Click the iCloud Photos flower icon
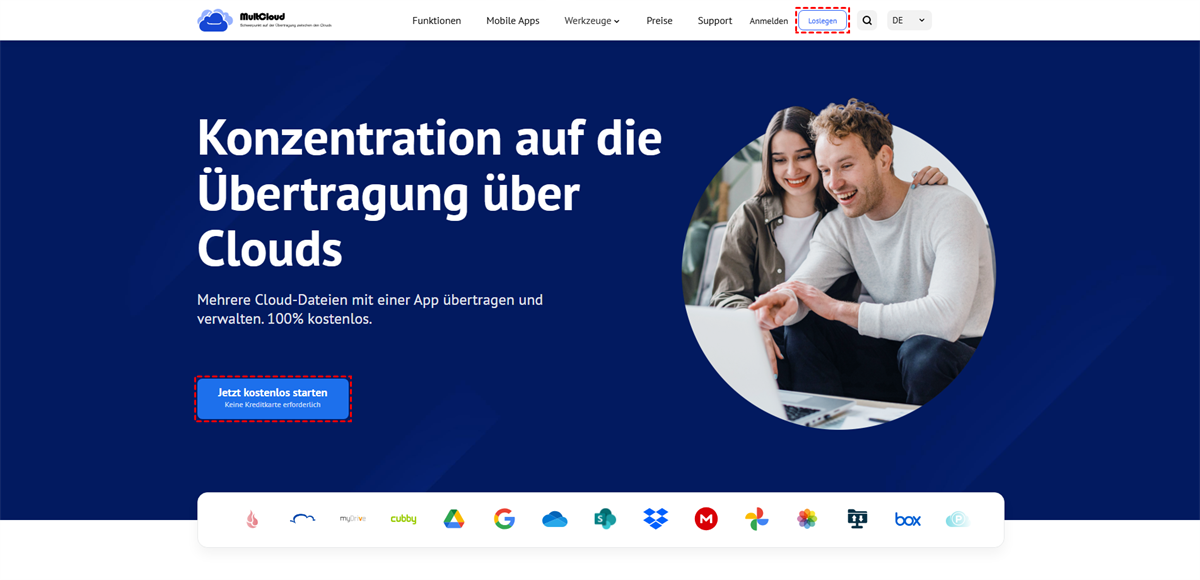This screenshot has height=580, width=1200. click(x=807, y=519)
